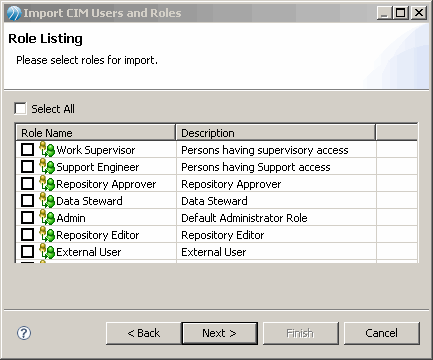
Task: Sort by the Role Name column header
Action: coord(96,133)
